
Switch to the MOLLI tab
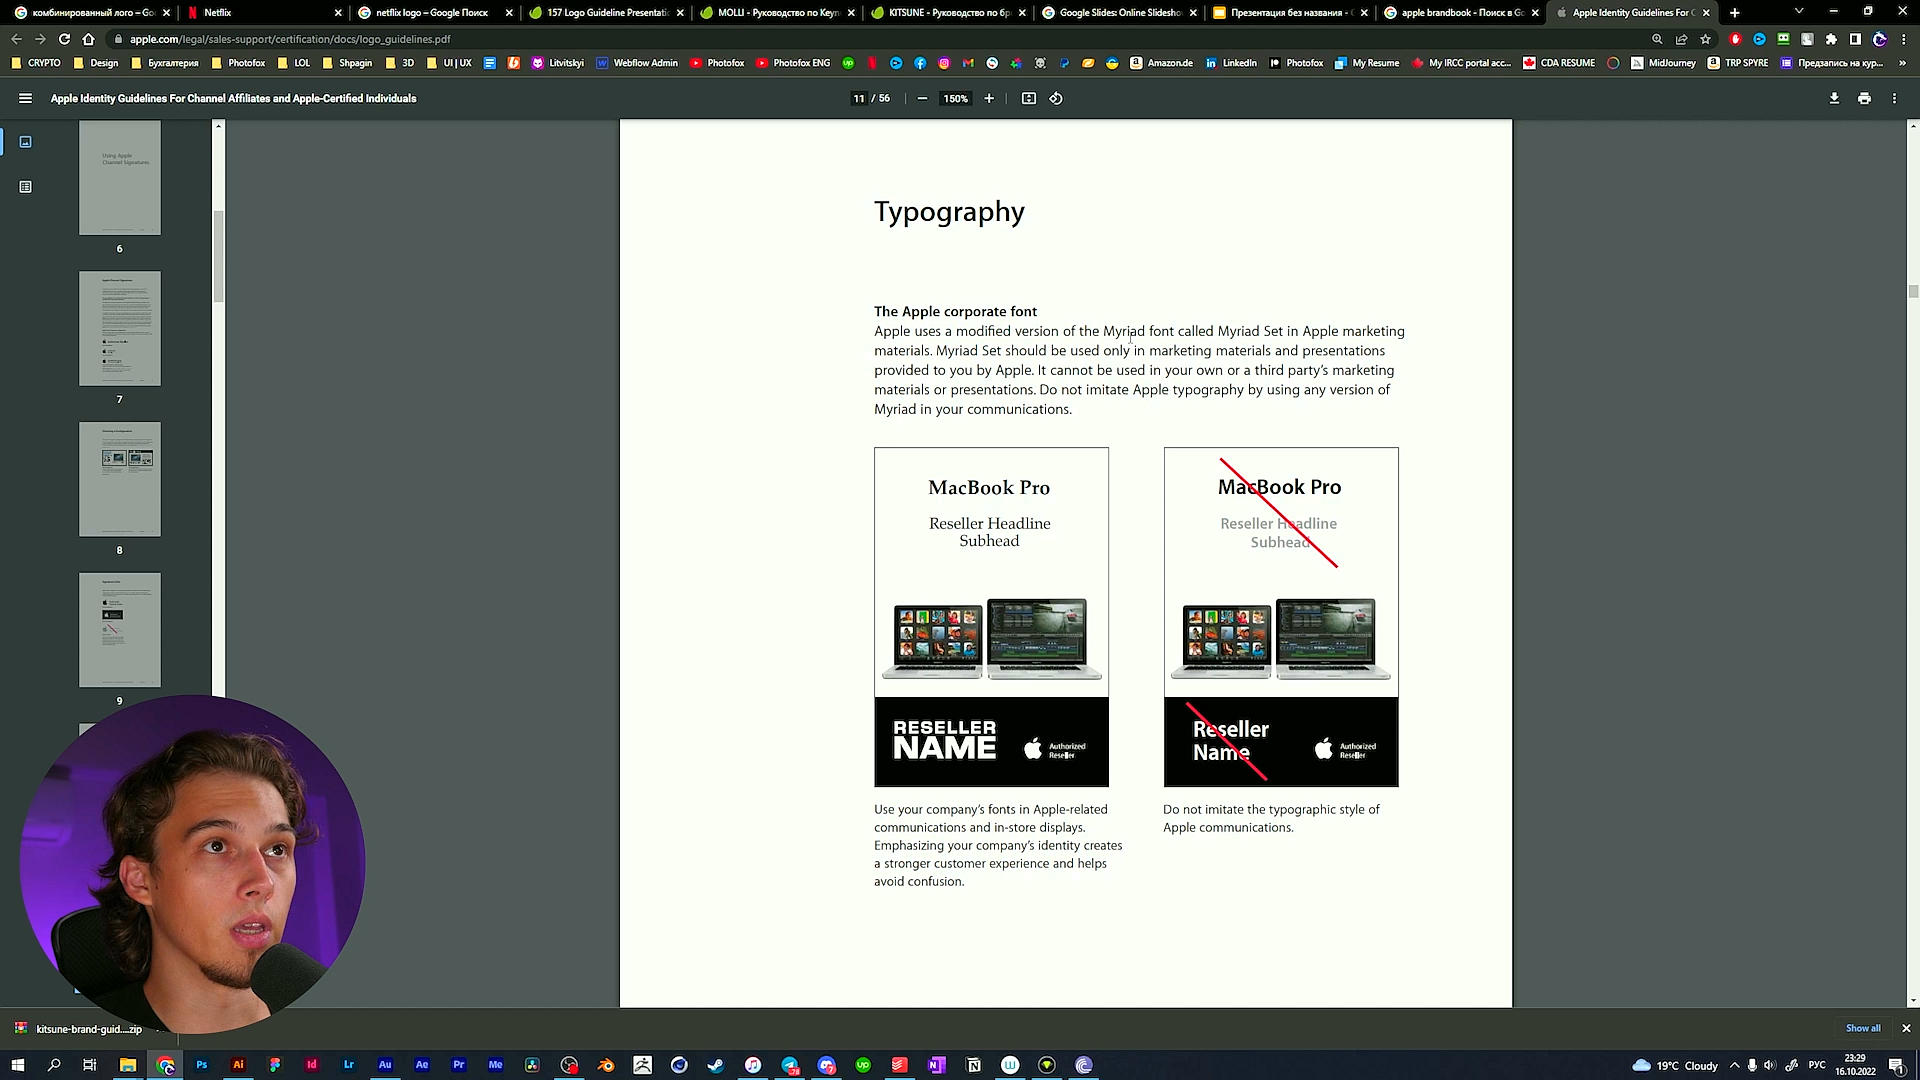pyautogui.click(x=776, y=13)
